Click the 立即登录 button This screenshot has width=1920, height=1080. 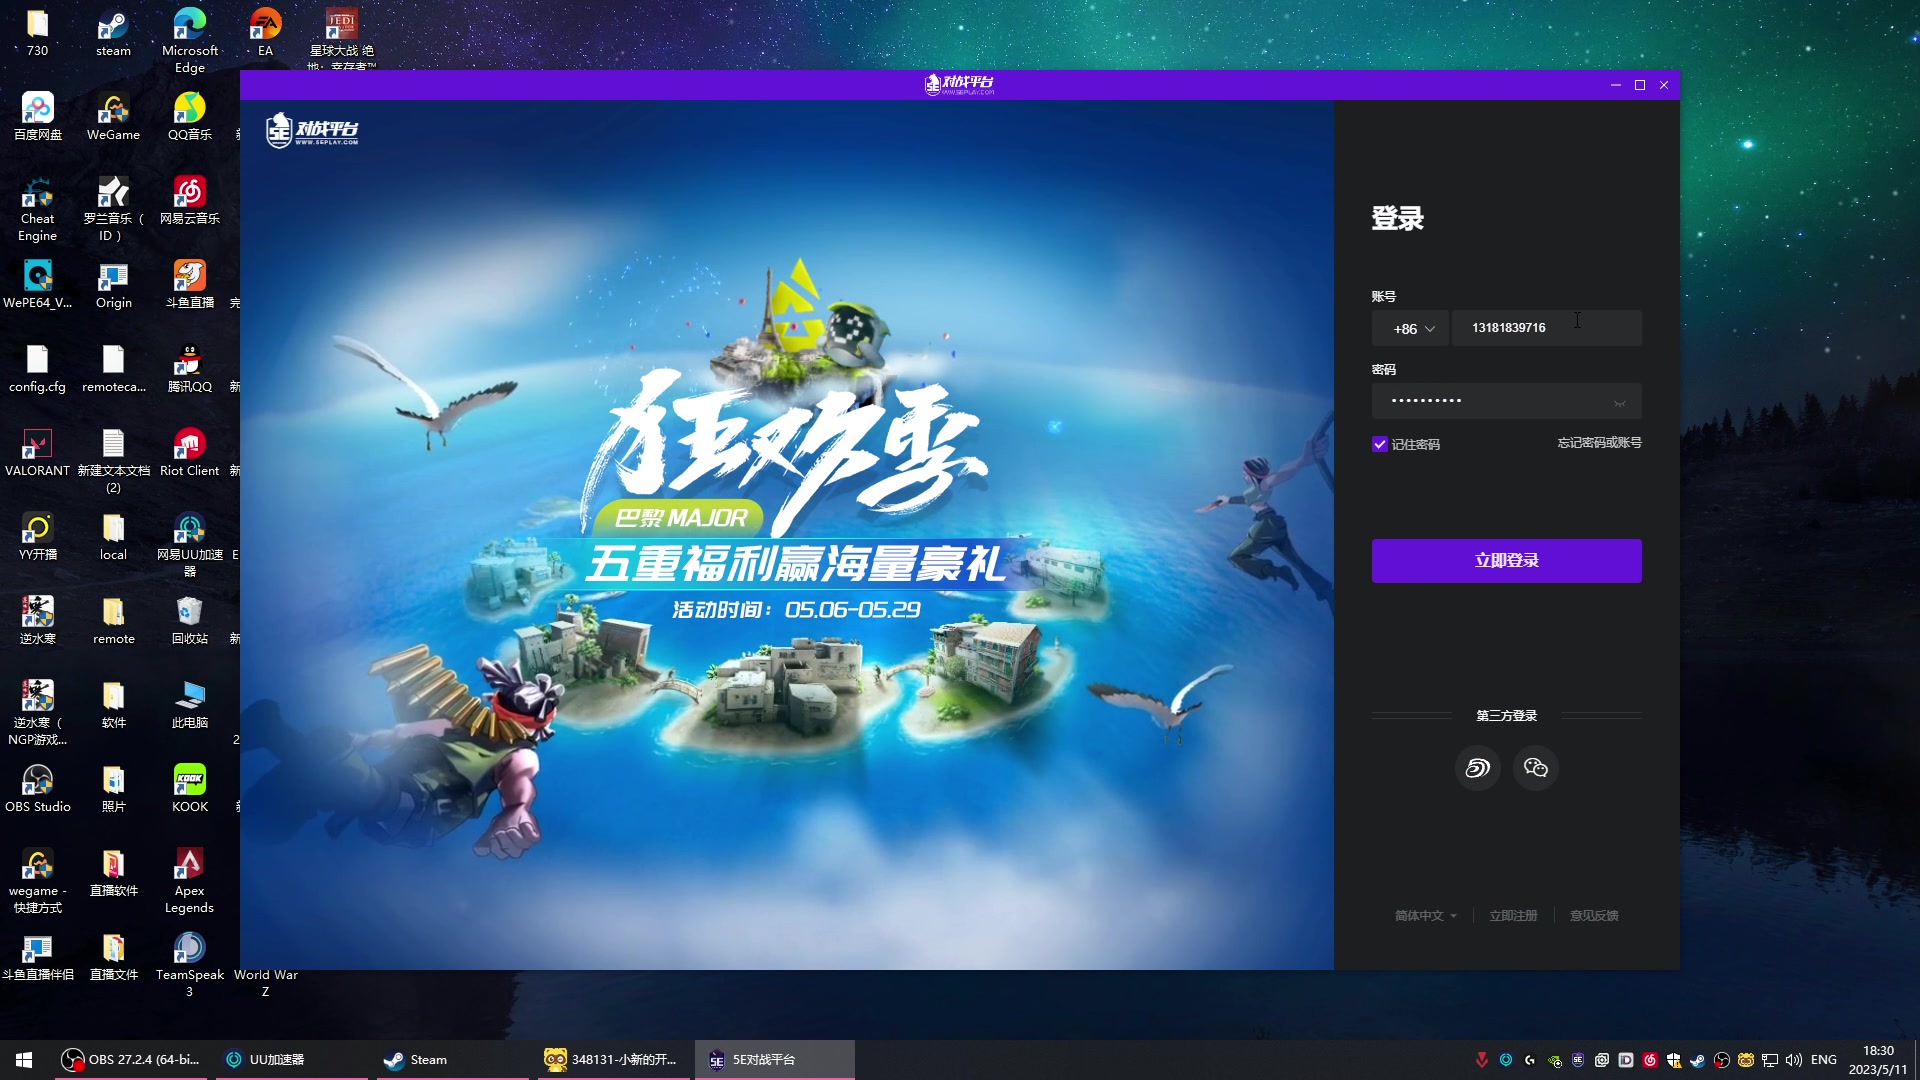point(1506,561)
